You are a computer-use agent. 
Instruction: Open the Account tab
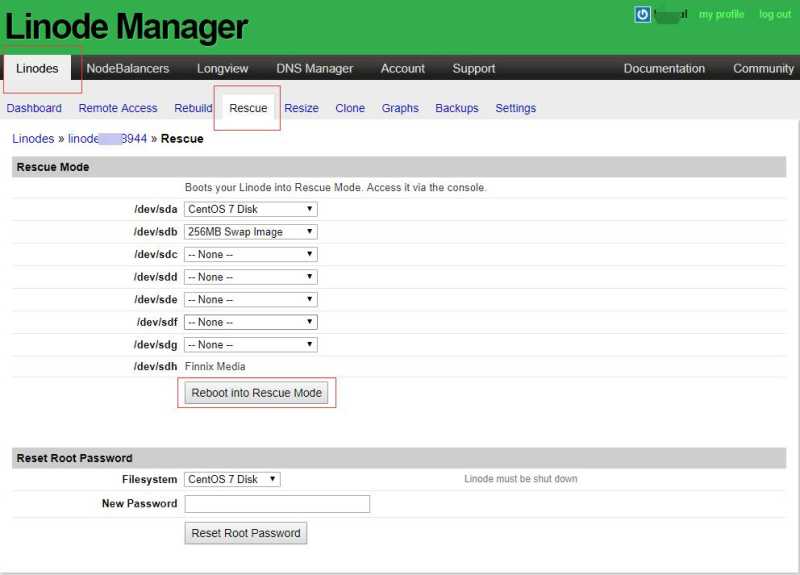pos(403,68)
